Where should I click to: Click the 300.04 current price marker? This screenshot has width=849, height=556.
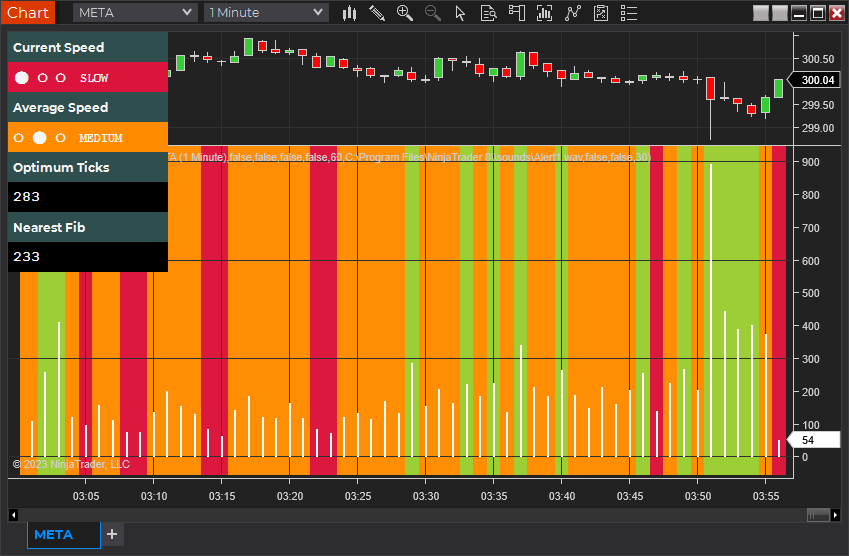point(814,80)
